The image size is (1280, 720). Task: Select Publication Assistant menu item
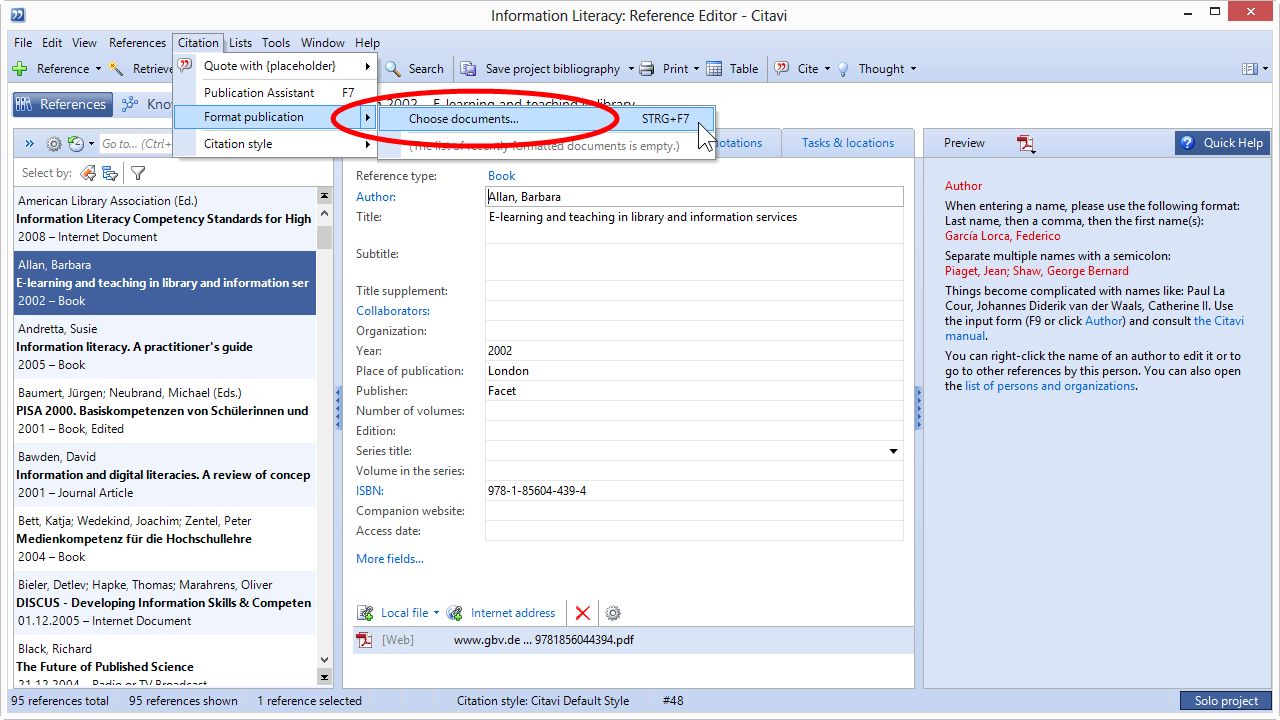tap(275, 93)
